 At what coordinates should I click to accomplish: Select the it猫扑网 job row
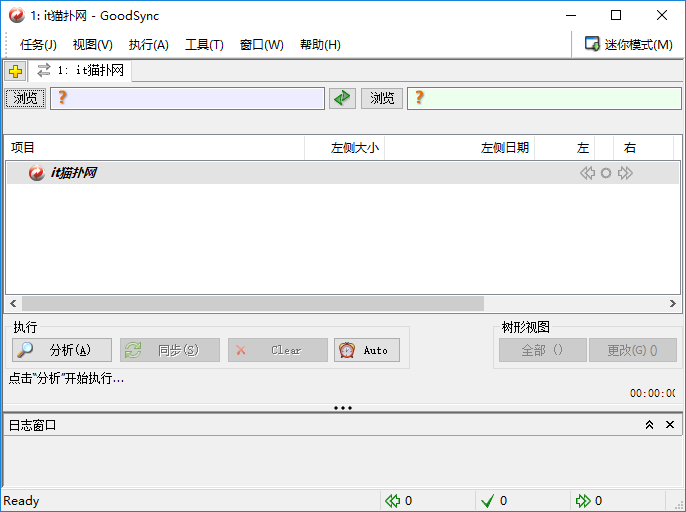pyautogui.click(x=343, y=173)
